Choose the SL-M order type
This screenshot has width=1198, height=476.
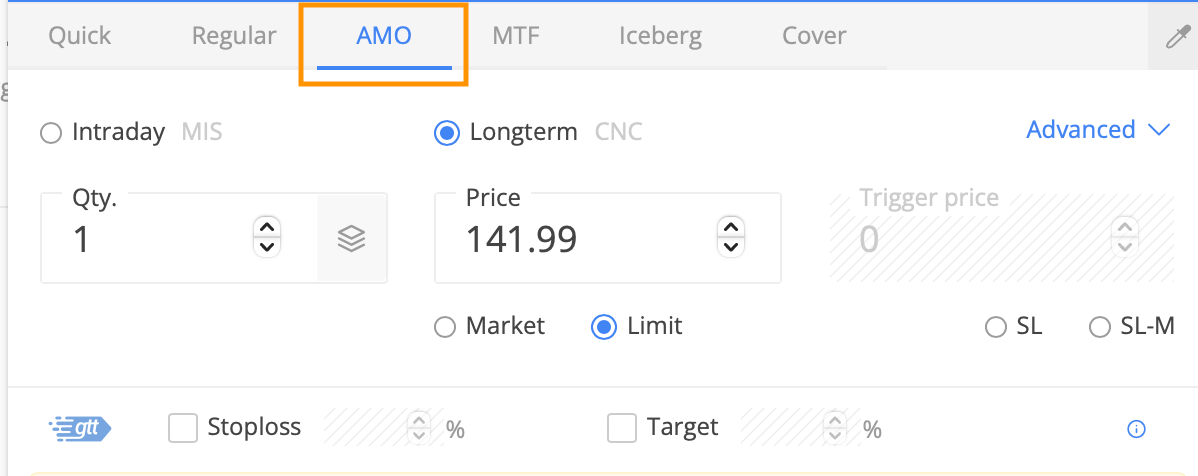[x=1099, y=328]
